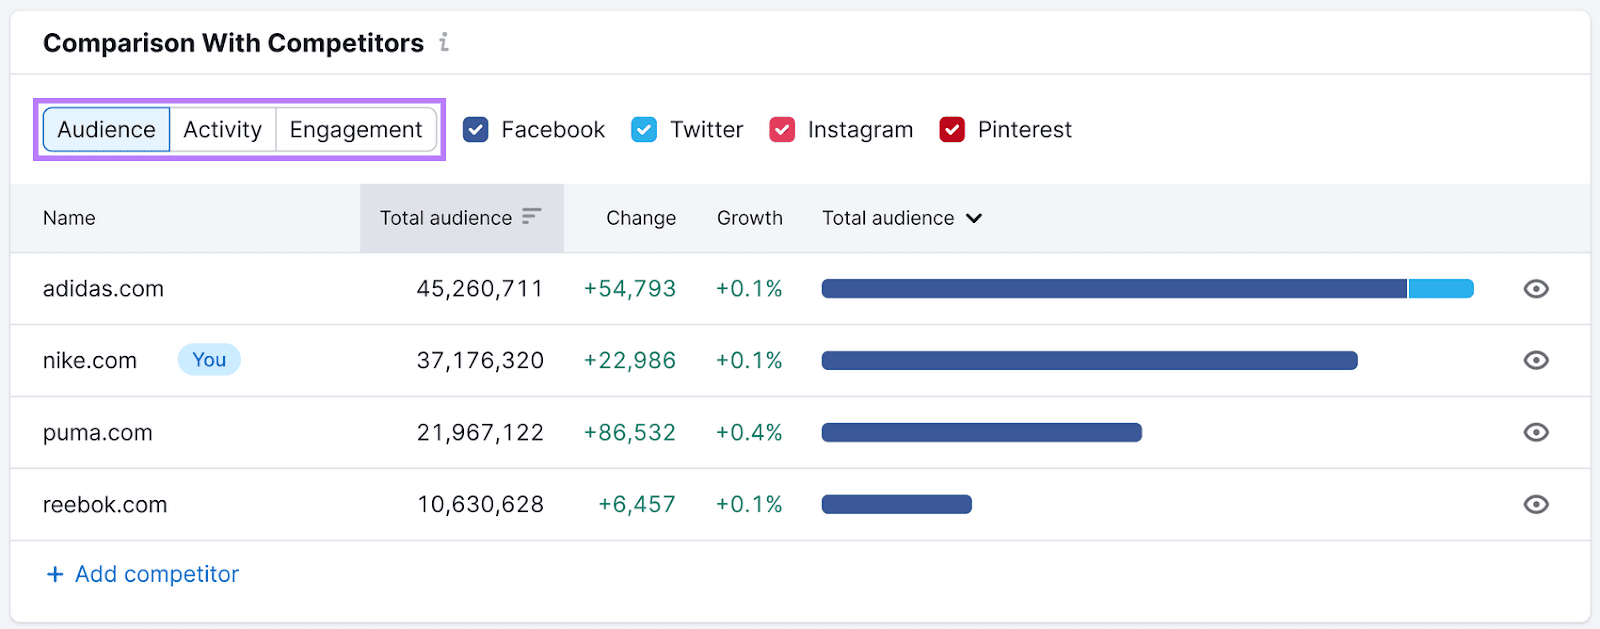Click the info icon beside Comparison With Competitors

[x=444, y=43]
